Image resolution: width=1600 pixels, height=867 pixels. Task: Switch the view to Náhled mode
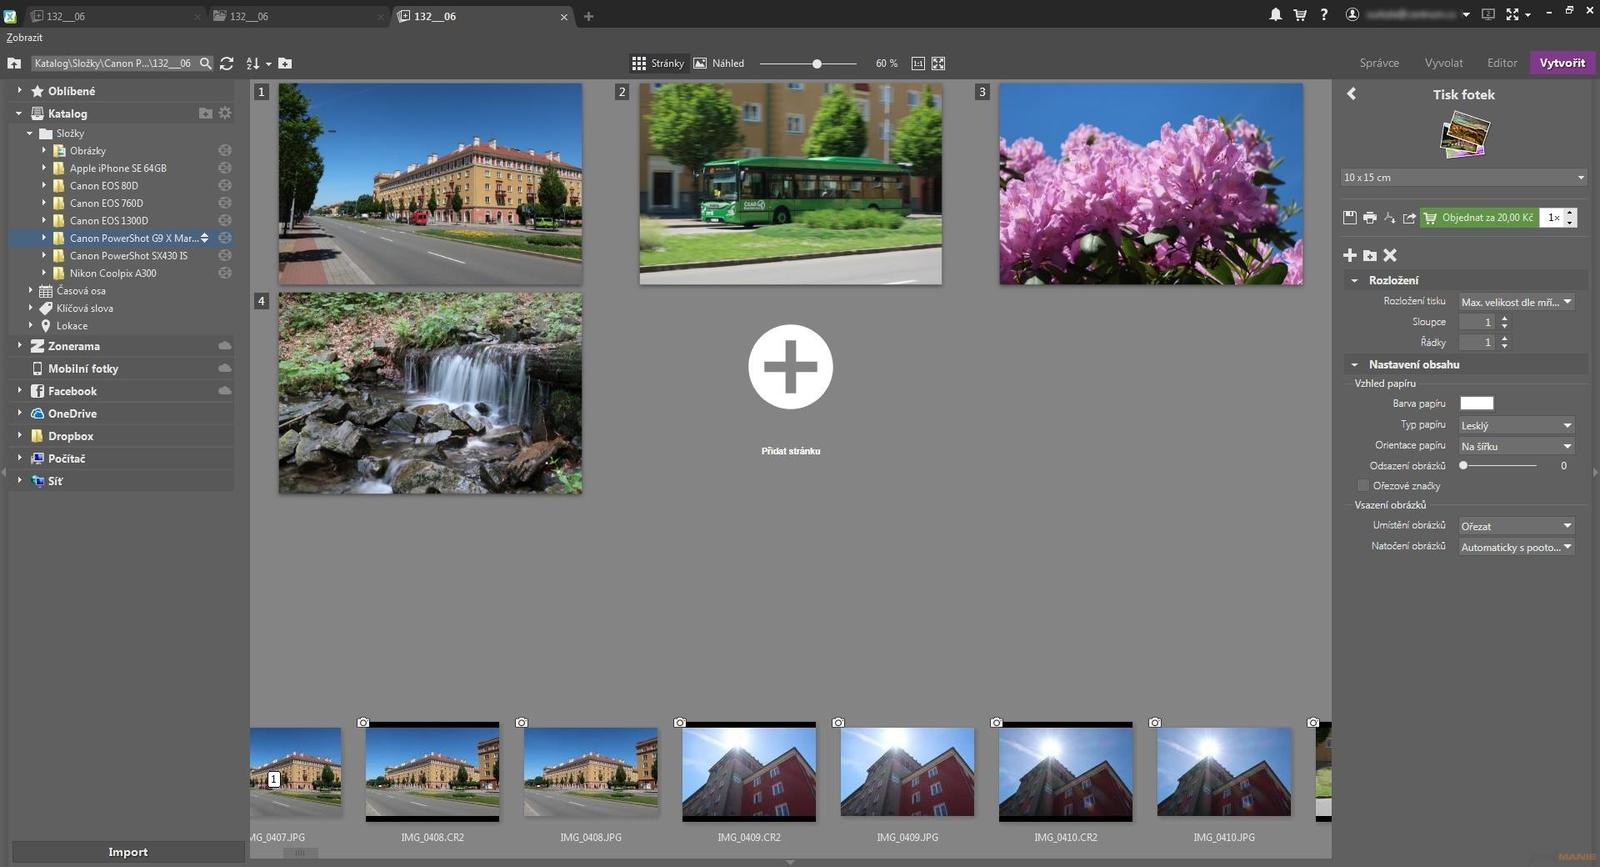[x=719, y=63]
